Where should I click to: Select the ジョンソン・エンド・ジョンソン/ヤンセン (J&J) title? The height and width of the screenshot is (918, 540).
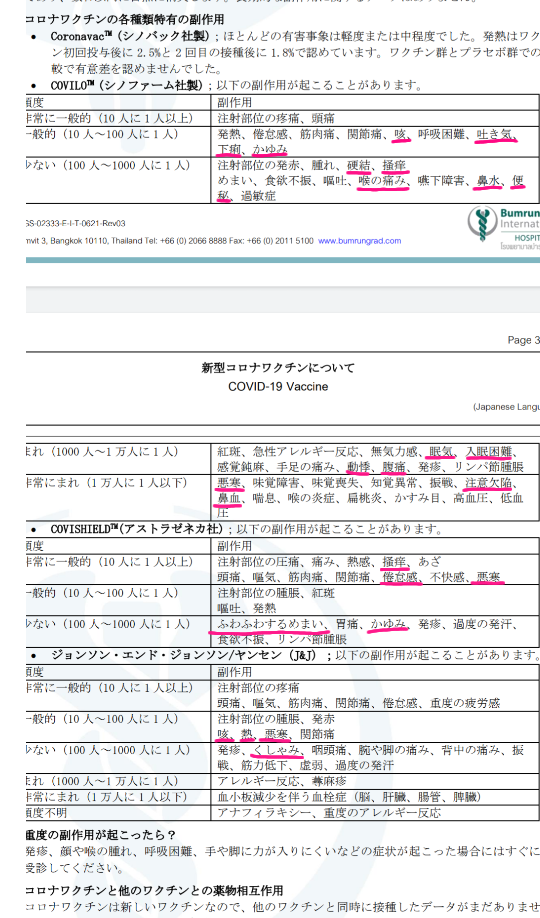tap(187, 655)
